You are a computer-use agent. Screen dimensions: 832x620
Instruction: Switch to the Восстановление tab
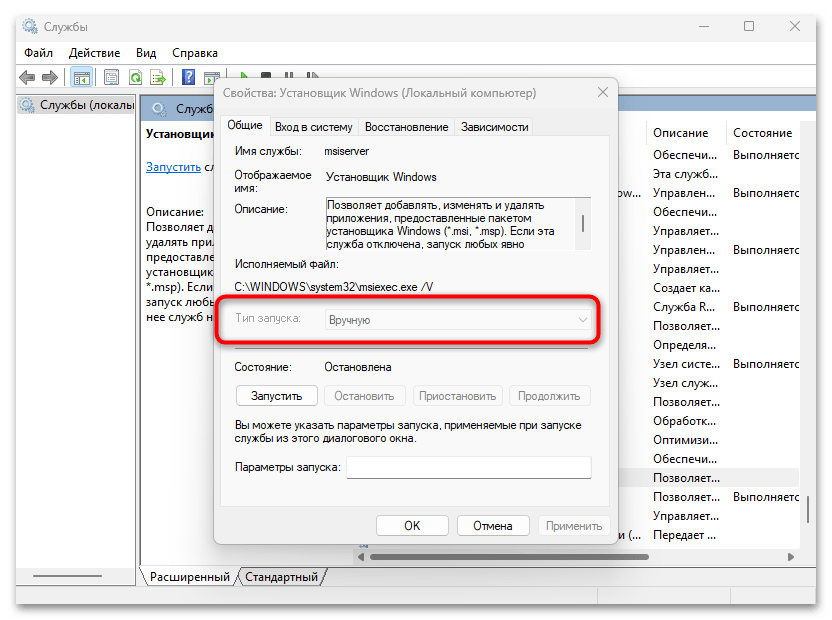click(x=406, y=127)
